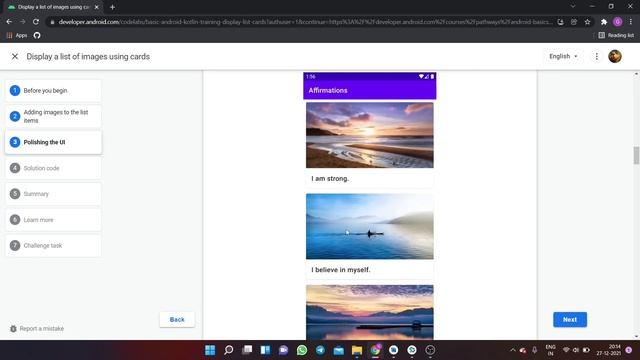Click the address bar URL

[305, 22]
